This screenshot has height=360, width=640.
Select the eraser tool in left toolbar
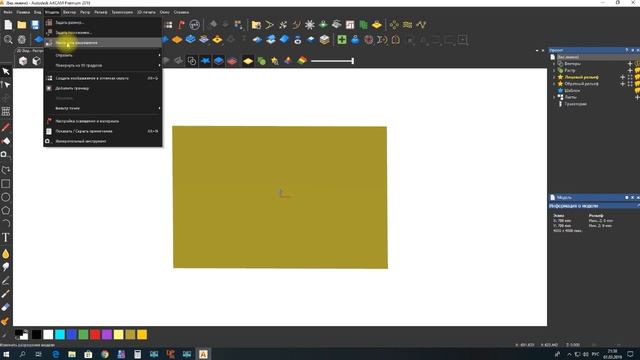click(x=6, y=307)
